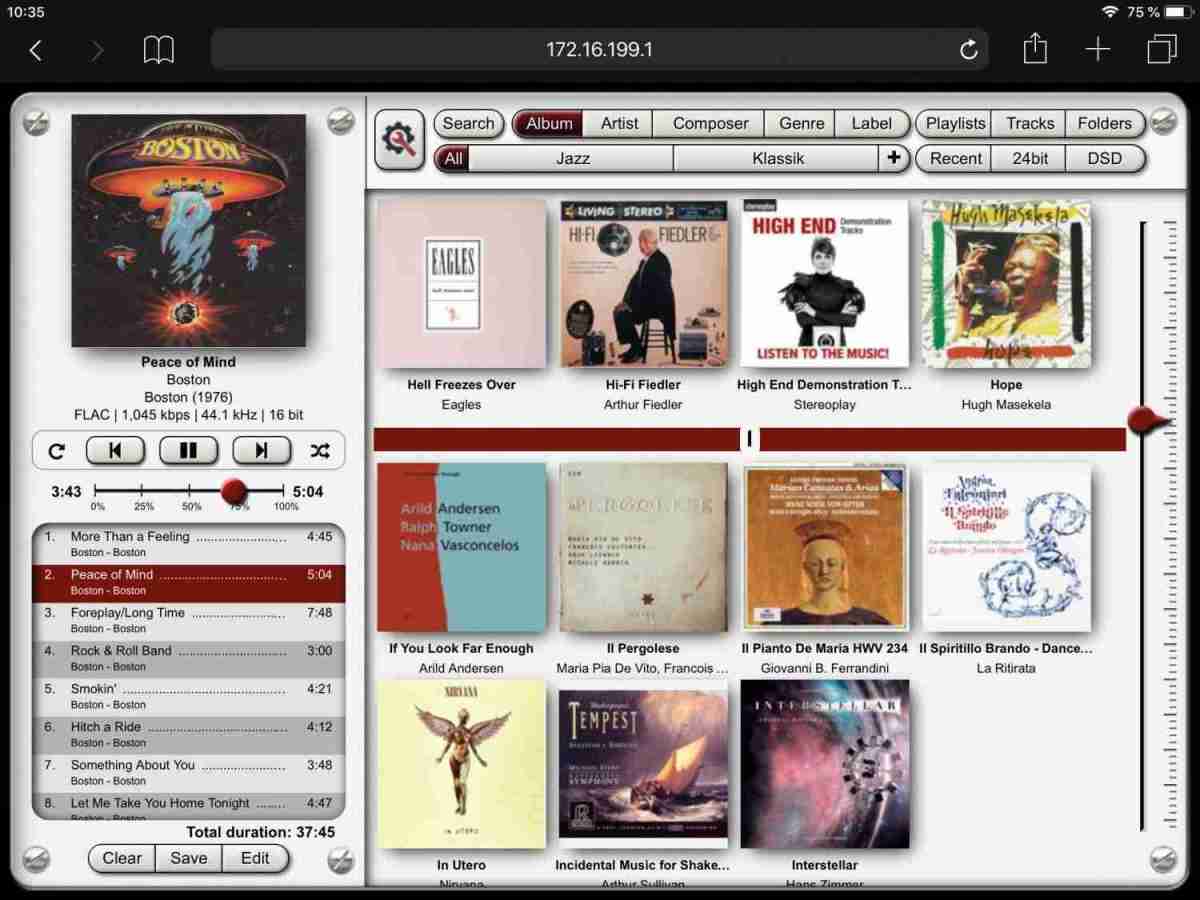Open Il Pergolese album cover
1200x900 pixels.
[x=643, y=548]
